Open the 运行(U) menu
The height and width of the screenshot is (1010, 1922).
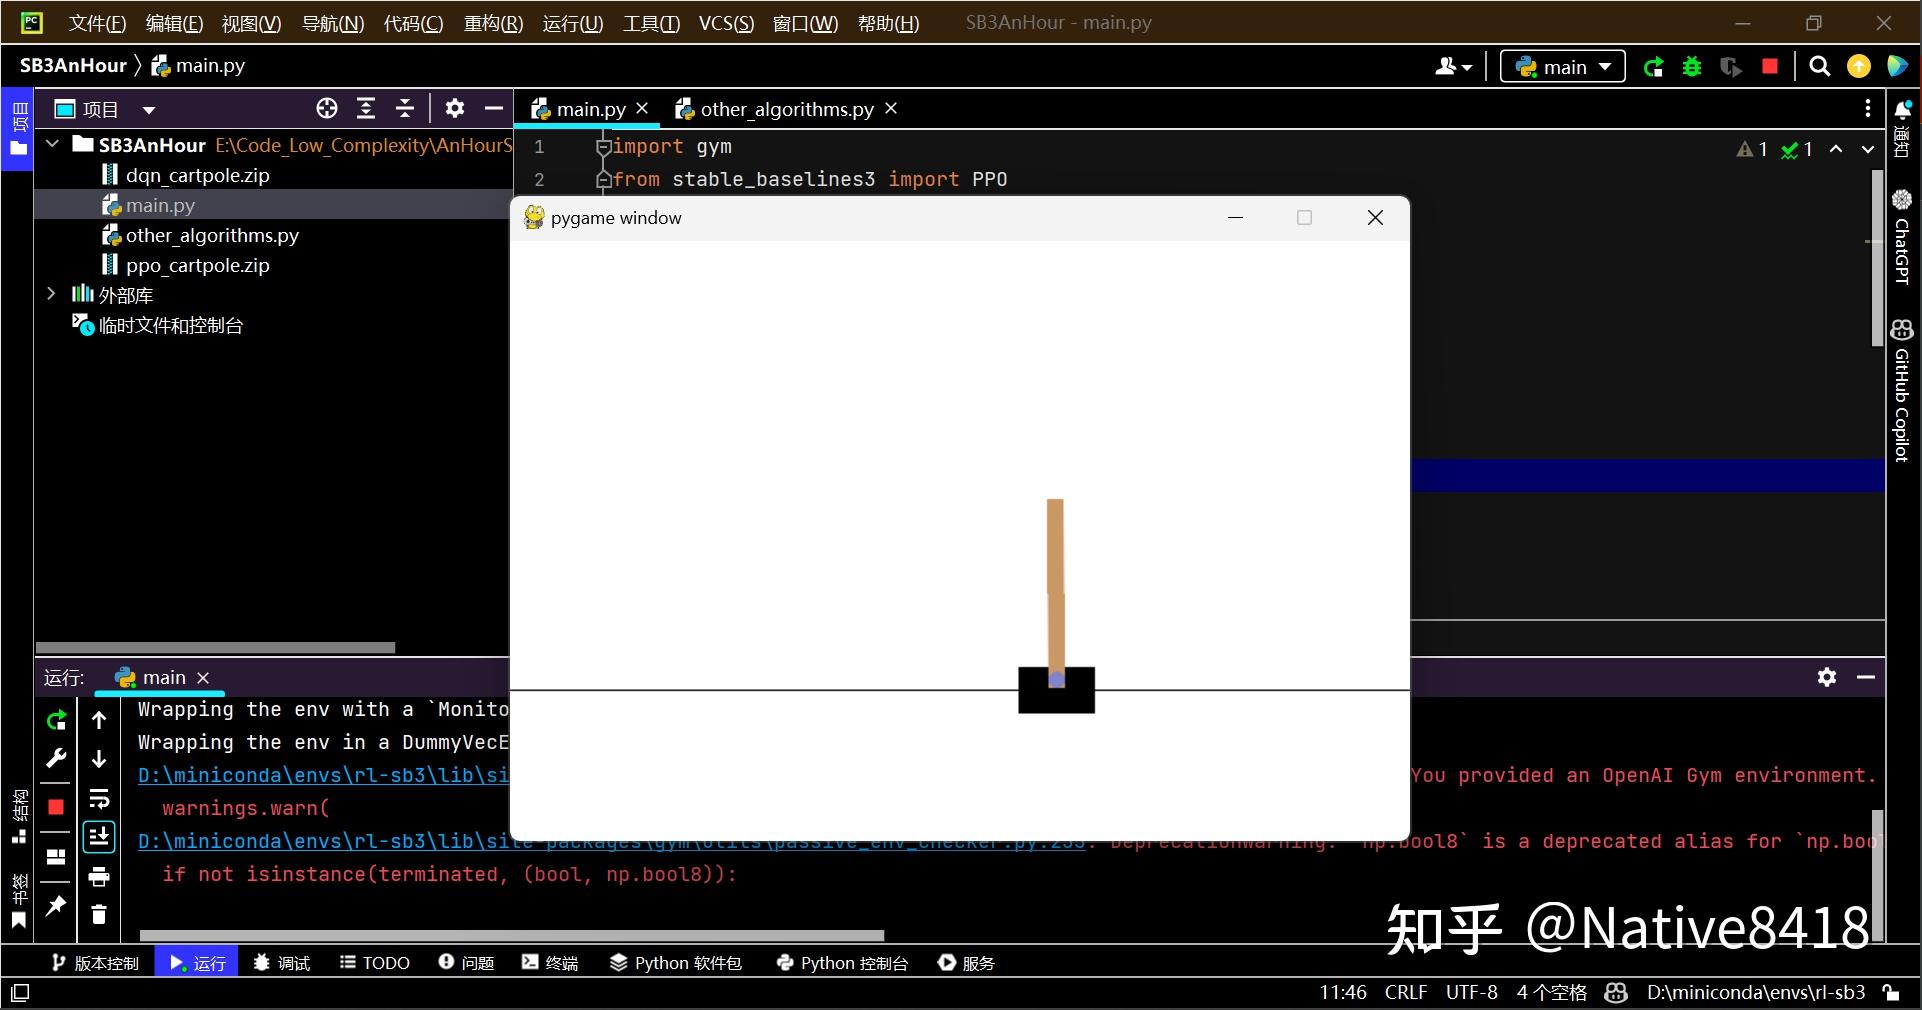pos(572,22)
